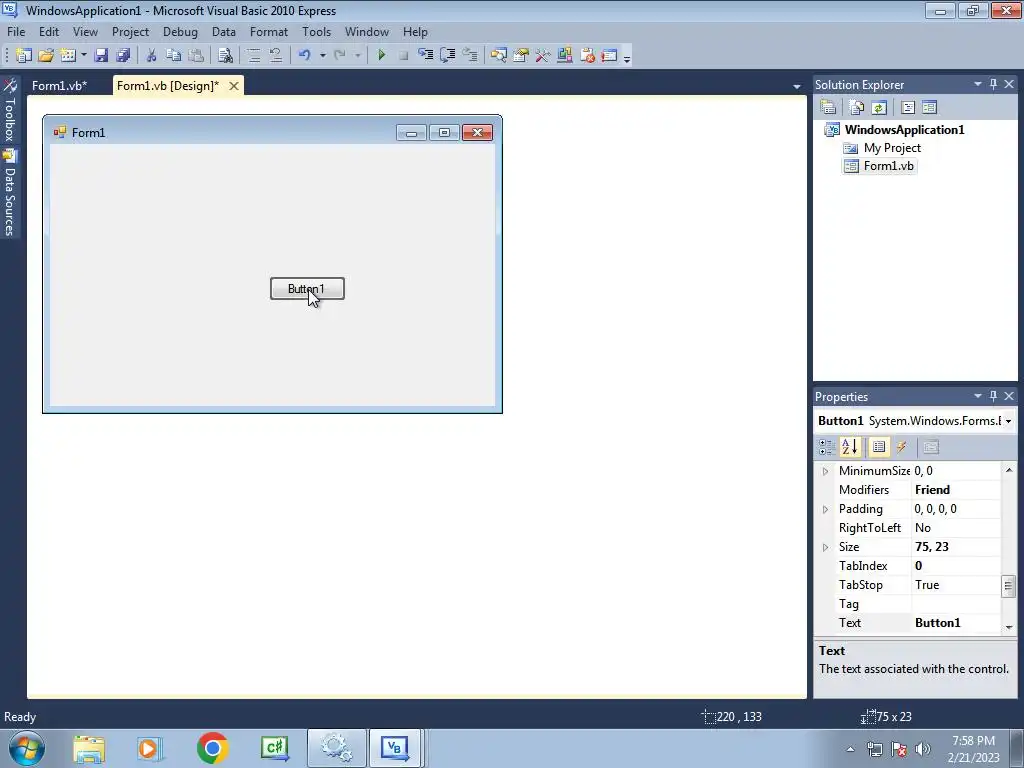Open the Undo history dropdown arrow
Screen dimensions: 1024x768
[x=323, y=56]
